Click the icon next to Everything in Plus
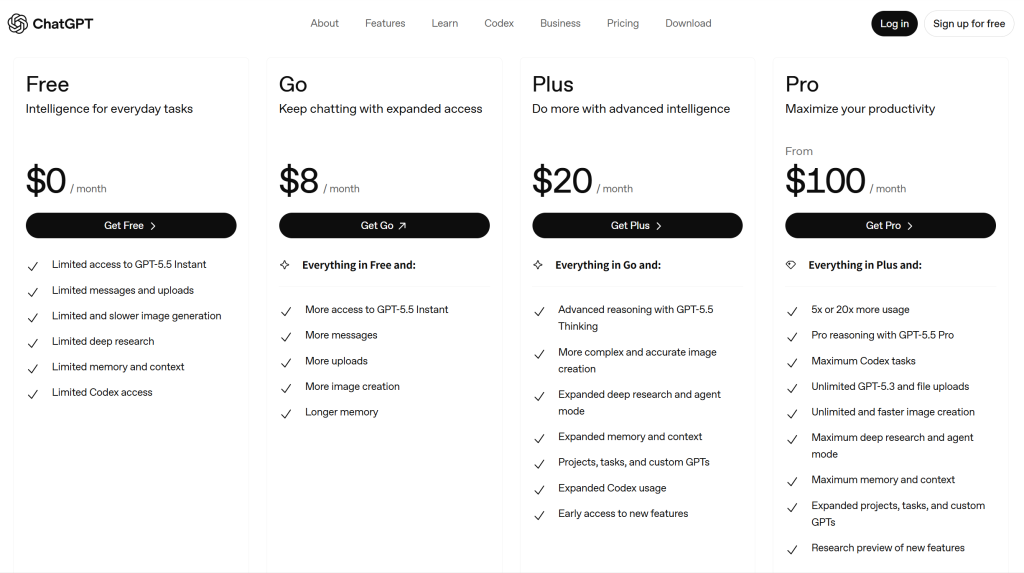1024x573 pixels. tap(791, 265)
